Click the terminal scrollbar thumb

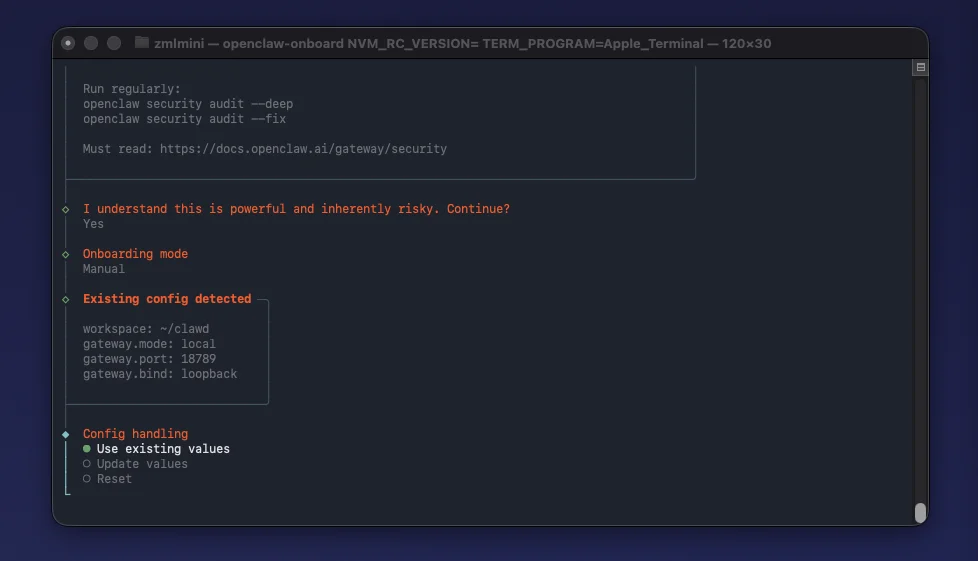click(920, 512)
